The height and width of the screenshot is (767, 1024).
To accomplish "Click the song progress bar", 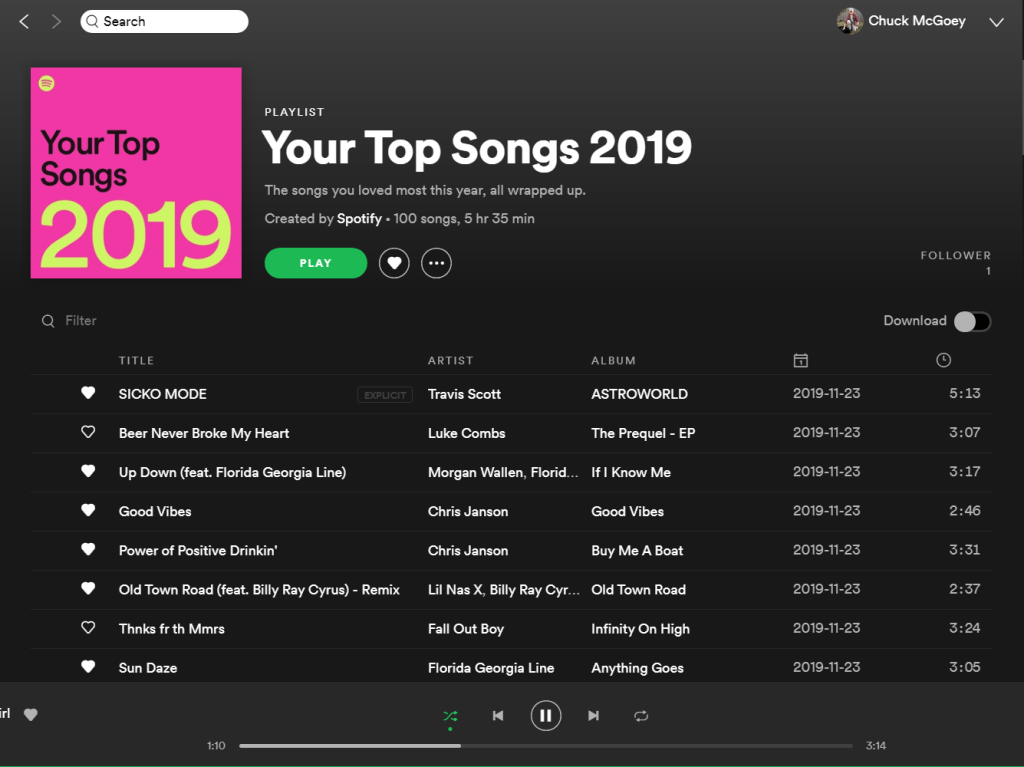I will [545, 745].
